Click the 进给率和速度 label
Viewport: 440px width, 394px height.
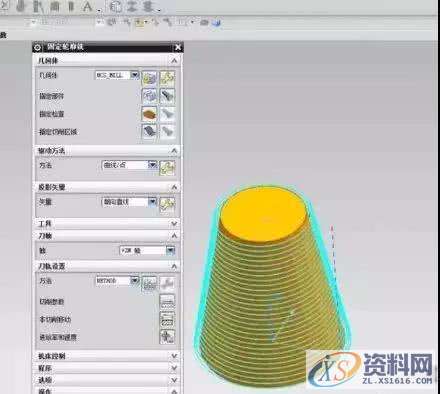[58, 338]
